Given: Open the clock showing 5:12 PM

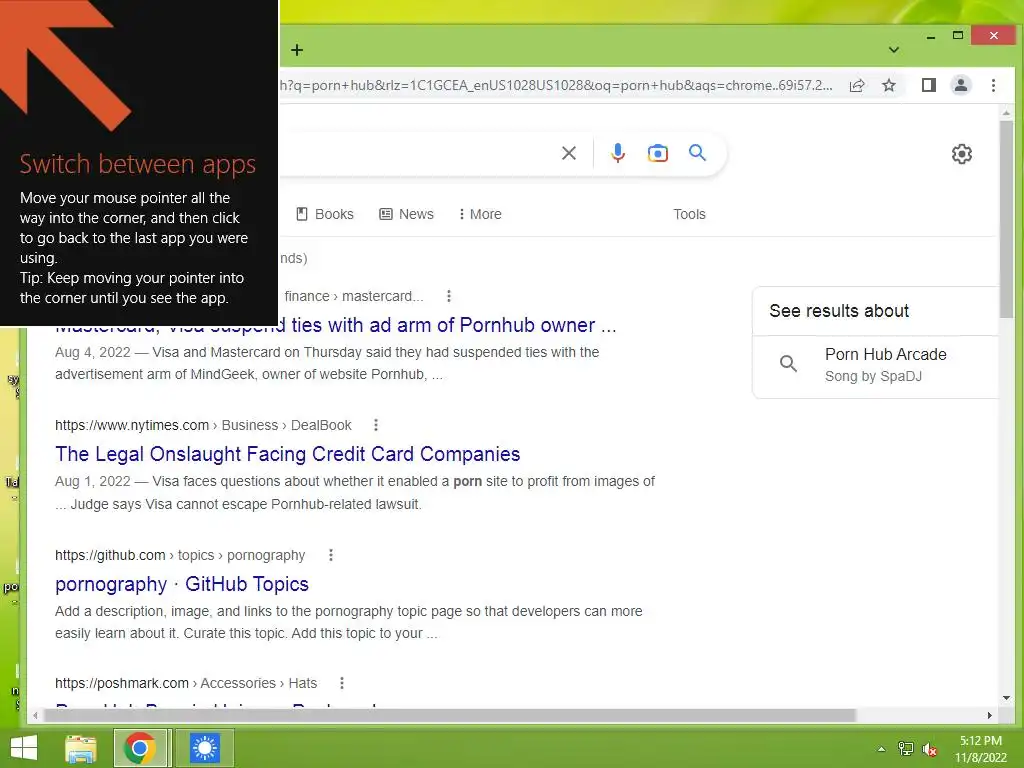Looking at the screenshot, I should [x=981, y=749].
